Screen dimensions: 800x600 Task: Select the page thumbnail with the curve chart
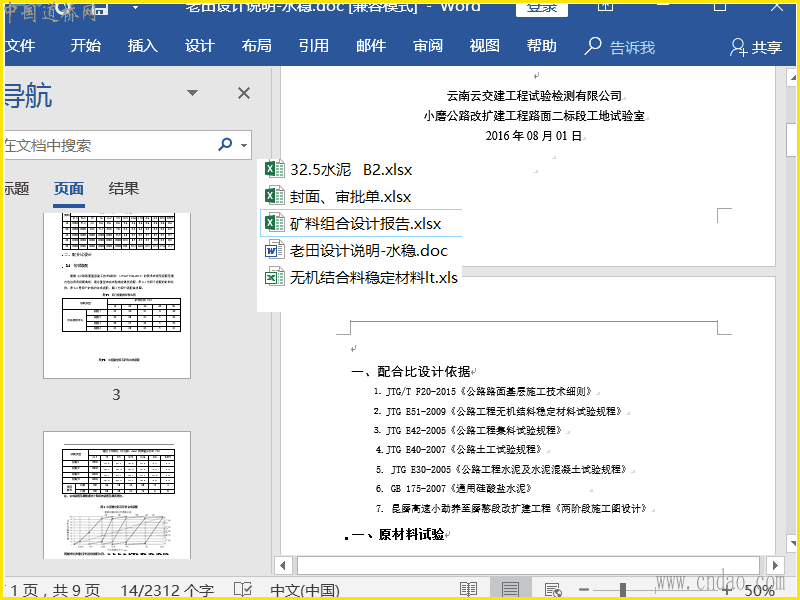117,495
